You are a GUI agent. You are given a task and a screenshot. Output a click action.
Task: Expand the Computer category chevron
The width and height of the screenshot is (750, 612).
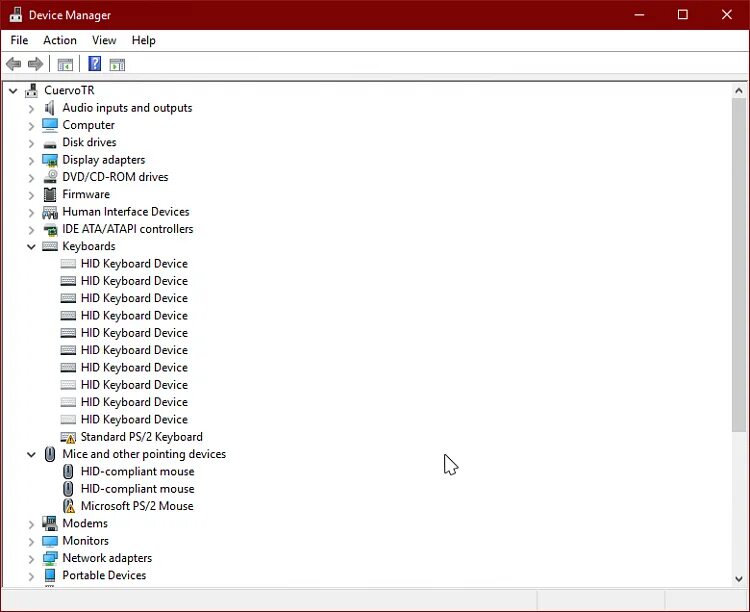click(31, 126)
